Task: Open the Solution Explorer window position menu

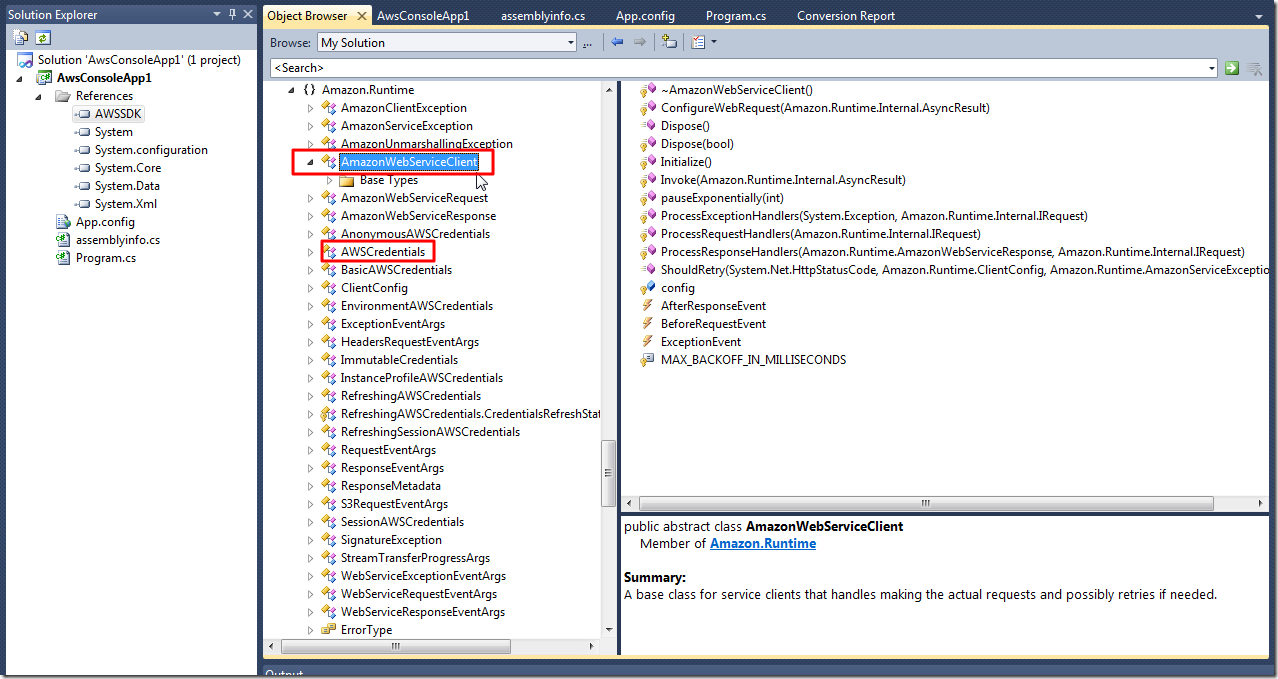Action: 218,15
